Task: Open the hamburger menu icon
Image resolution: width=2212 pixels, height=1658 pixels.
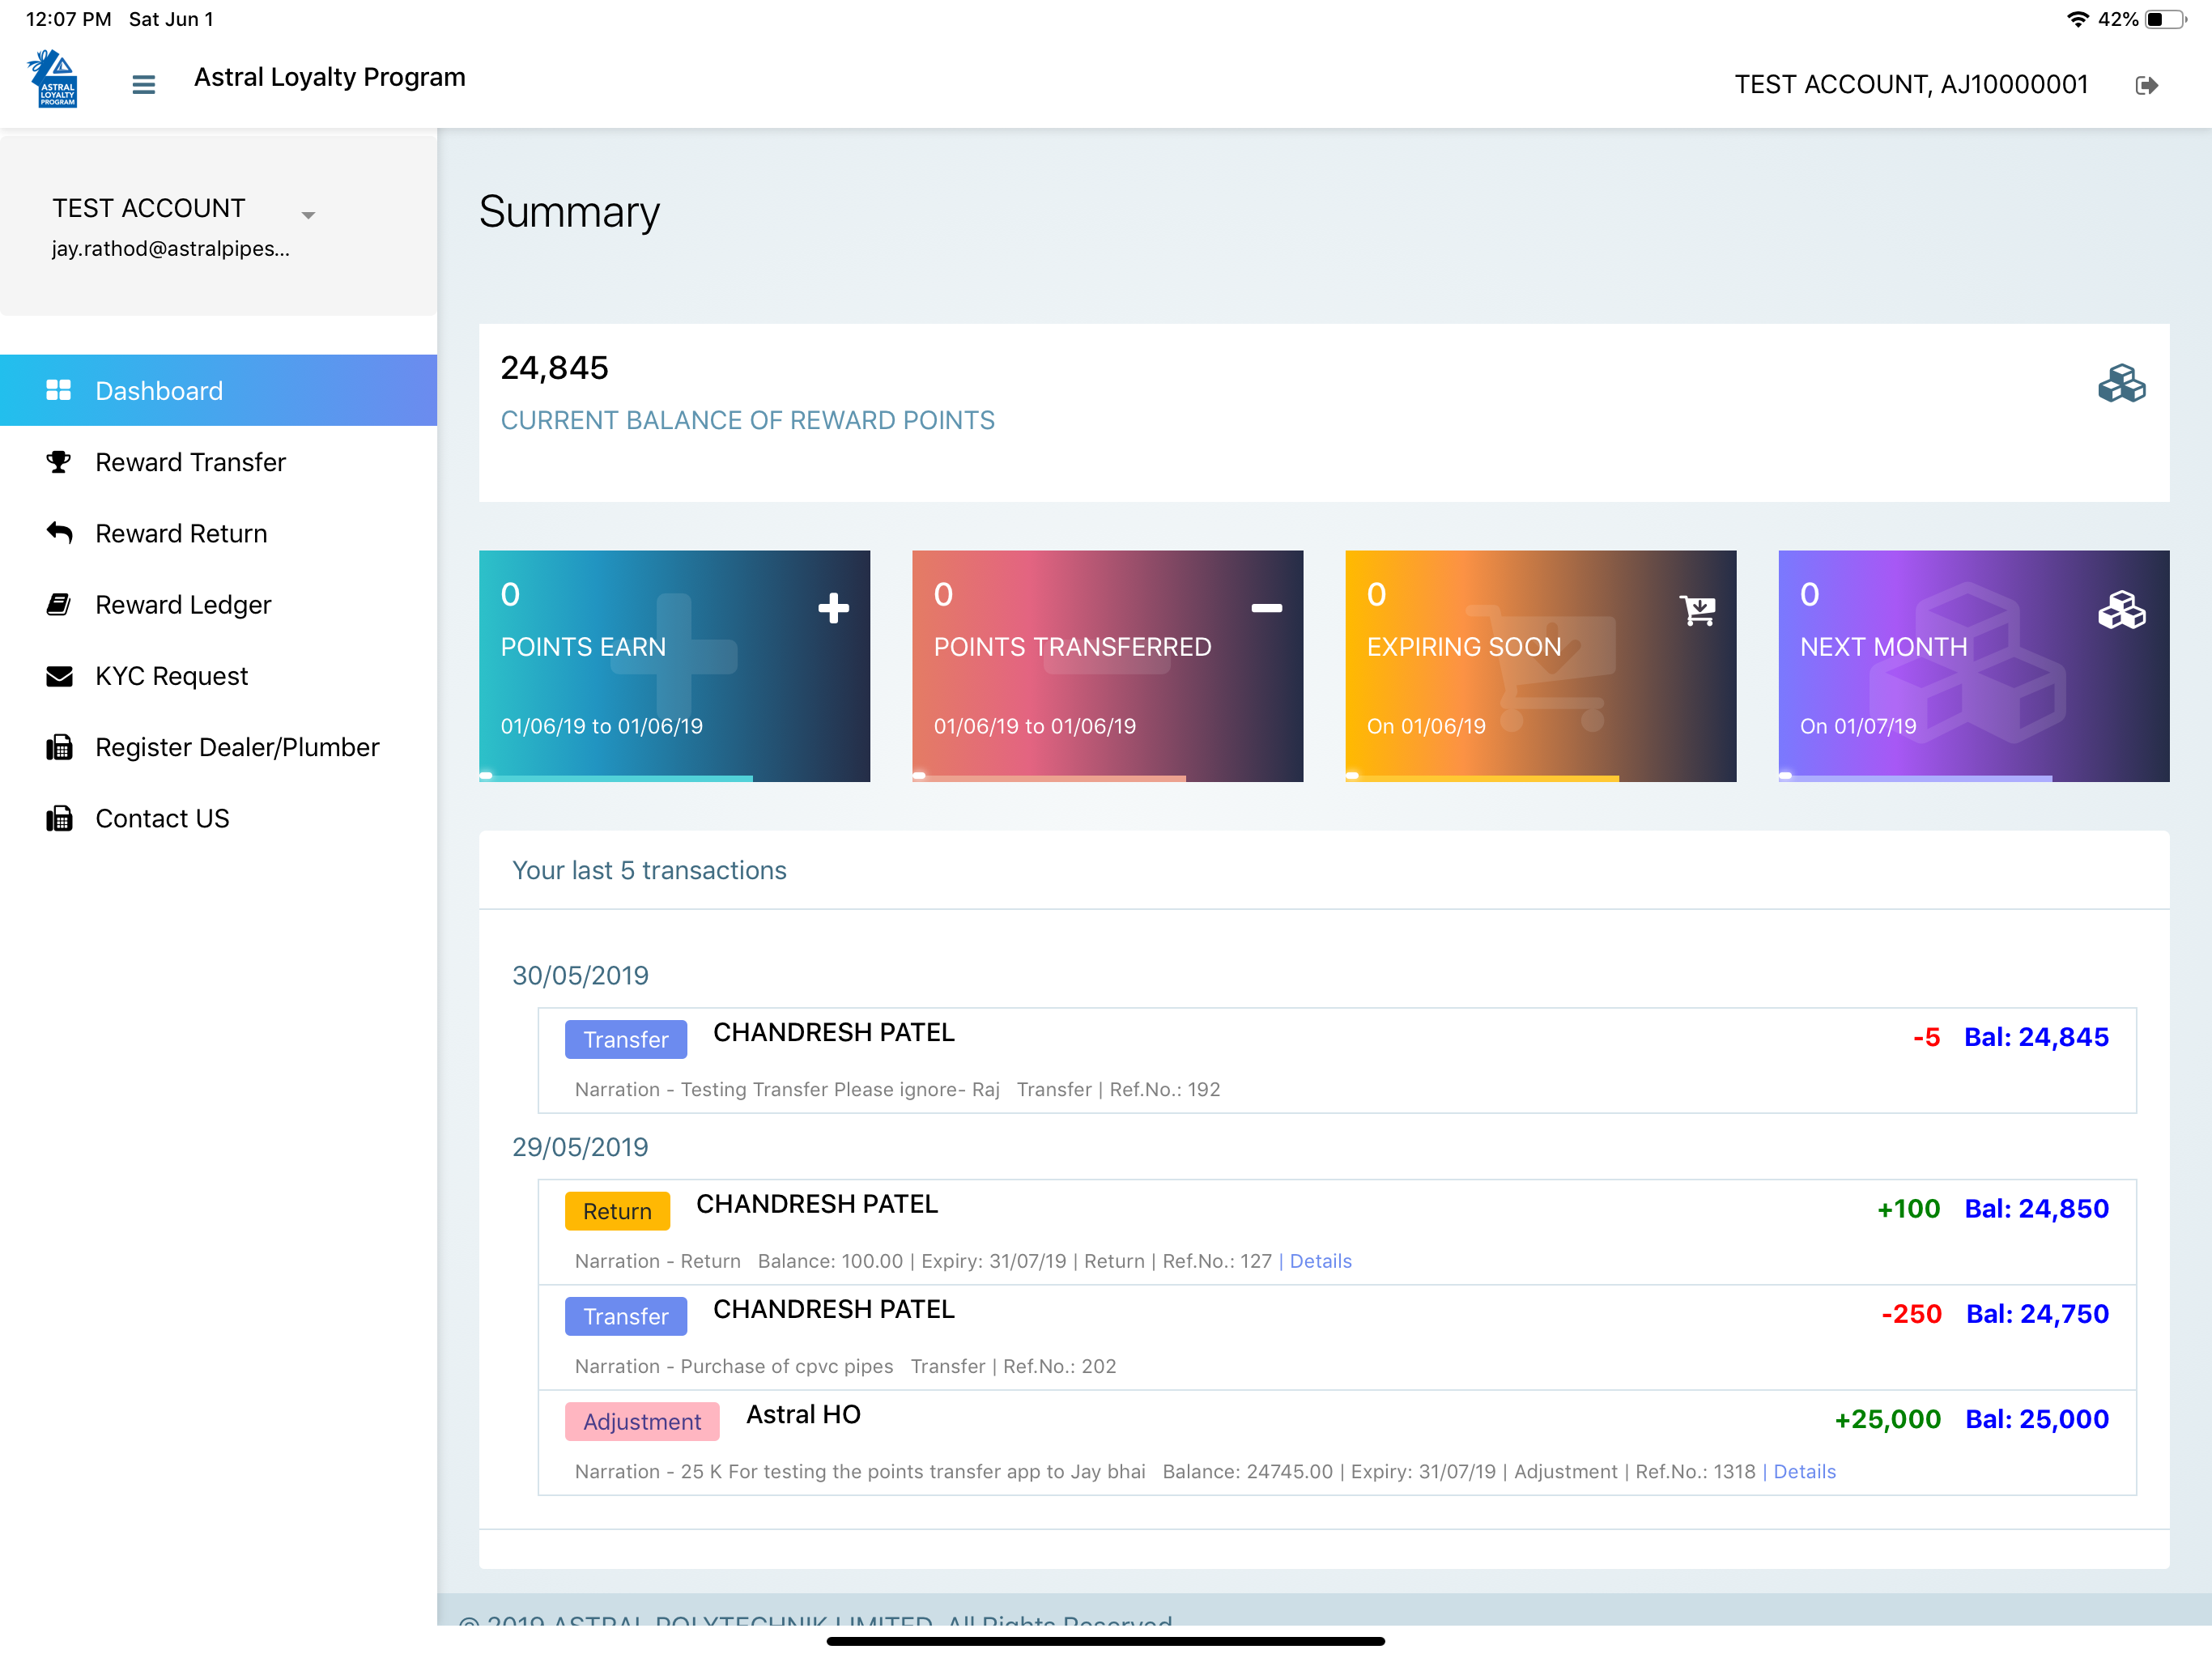Action: point(143,84)
